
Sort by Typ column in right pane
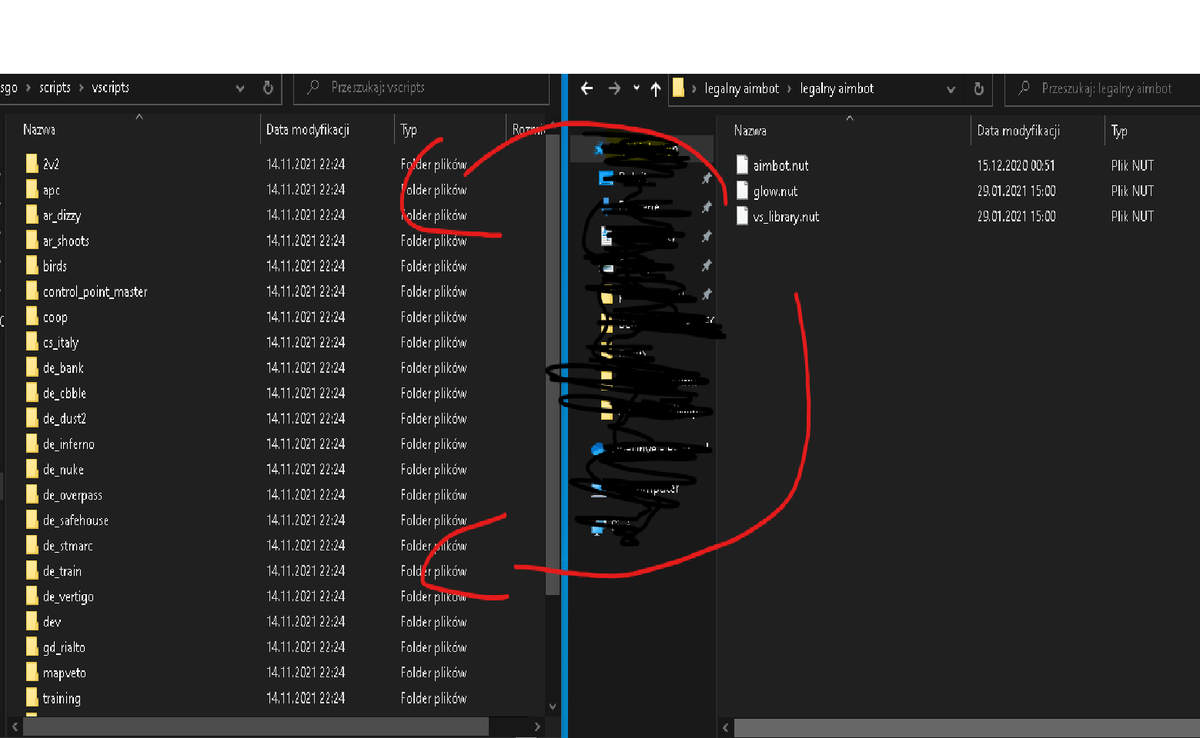click(1119, 131)
